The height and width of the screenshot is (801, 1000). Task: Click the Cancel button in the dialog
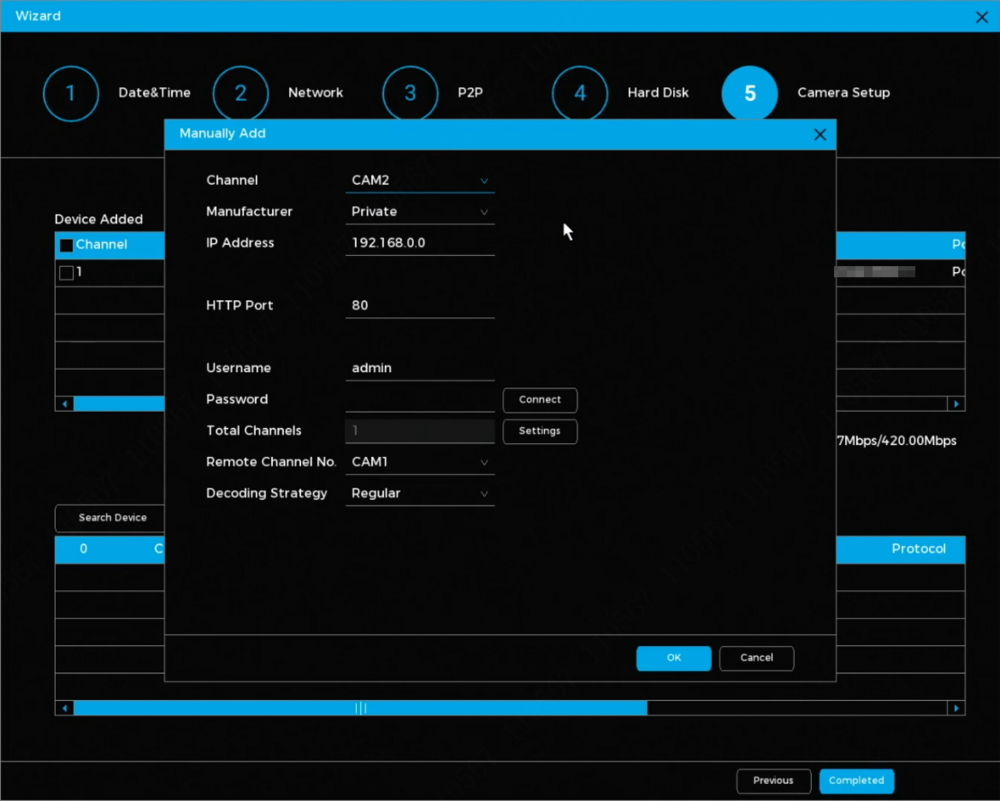pyautogui.click(x=756, y=658)
